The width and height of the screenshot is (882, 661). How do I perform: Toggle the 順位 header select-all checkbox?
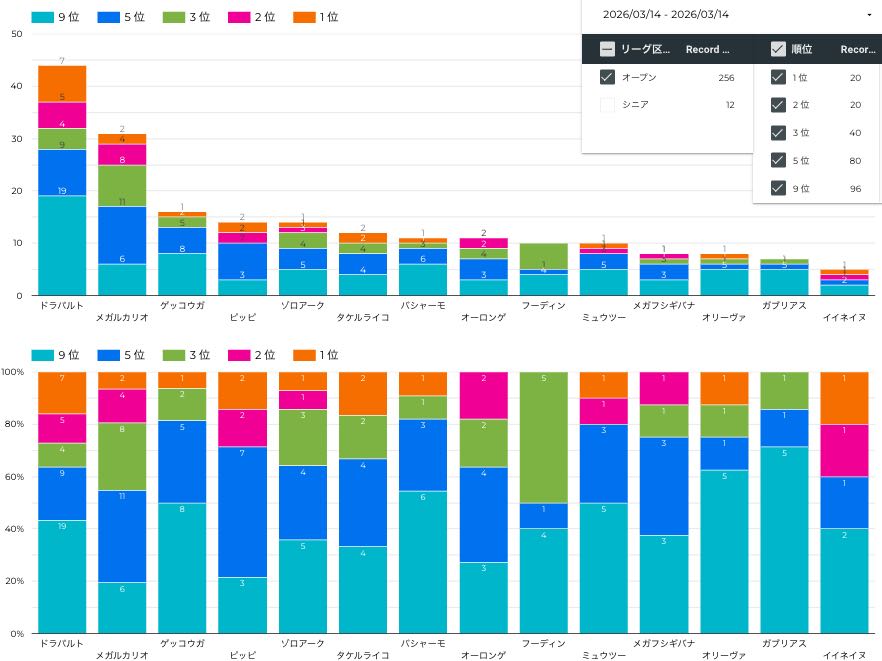coord(777,49)
